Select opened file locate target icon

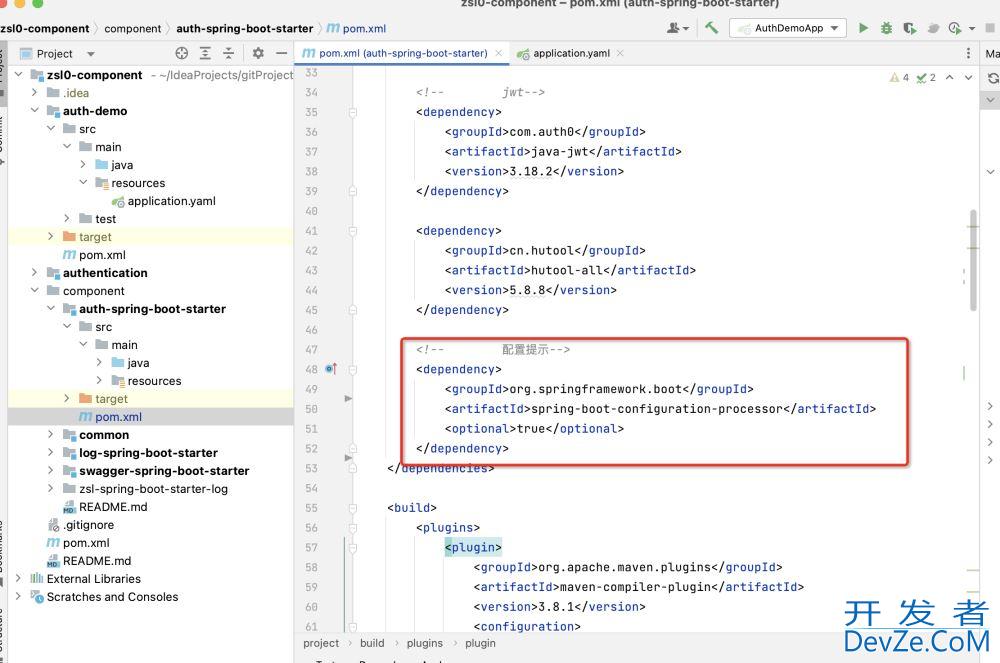pos(182,54)
